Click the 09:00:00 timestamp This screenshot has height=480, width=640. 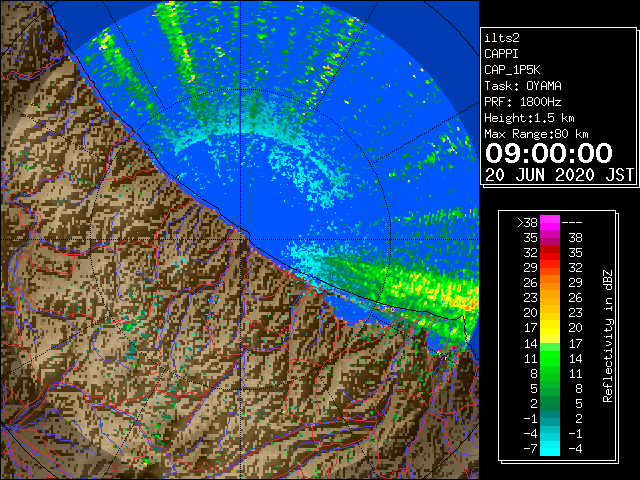(549, 153)
